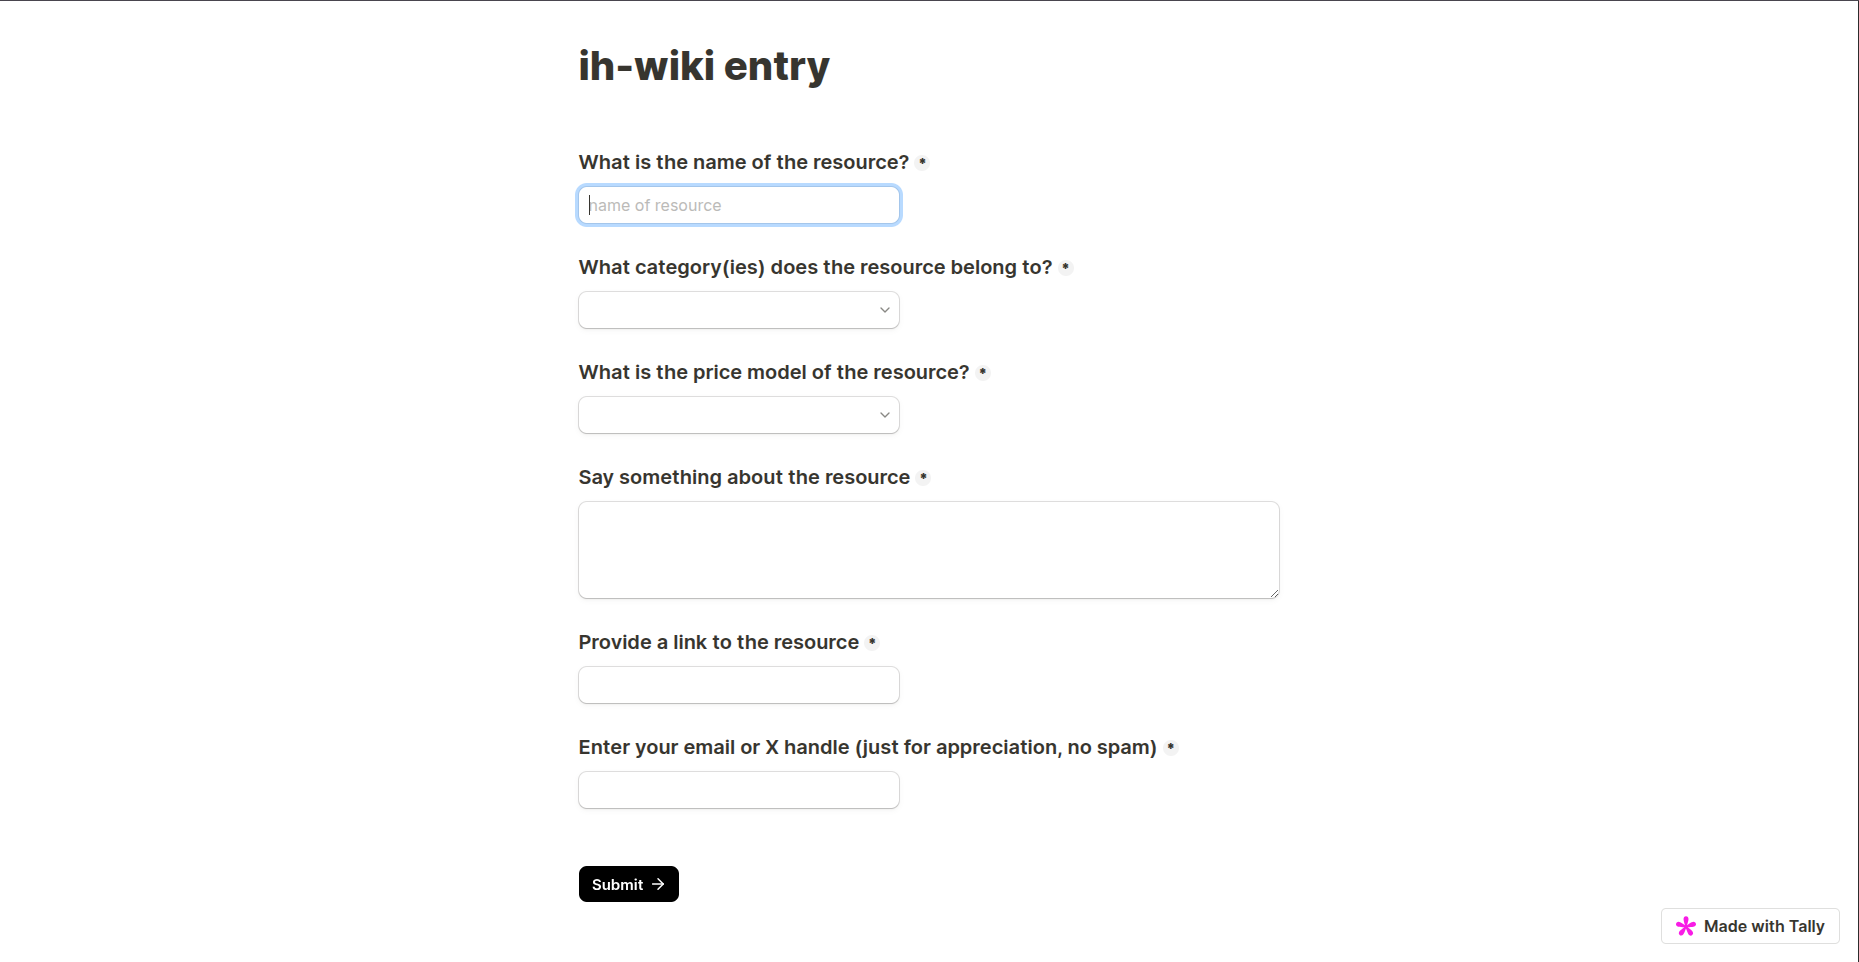Click the arrow icon inside the Submit button
This screenshot has height=962, width=1859.
pos(659,884)
